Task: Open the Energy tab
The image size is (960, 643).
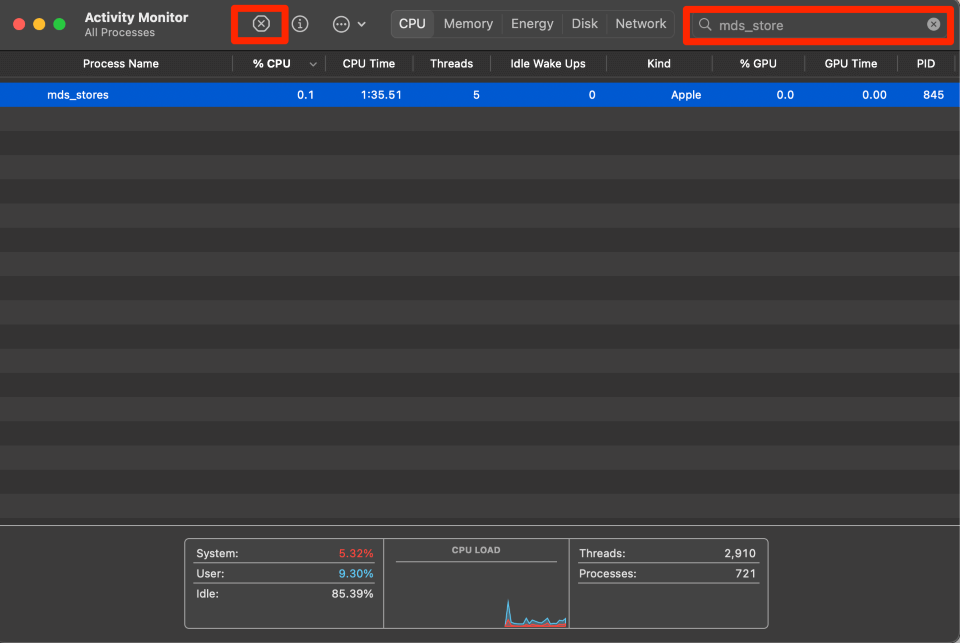Action: pos(532,24)
